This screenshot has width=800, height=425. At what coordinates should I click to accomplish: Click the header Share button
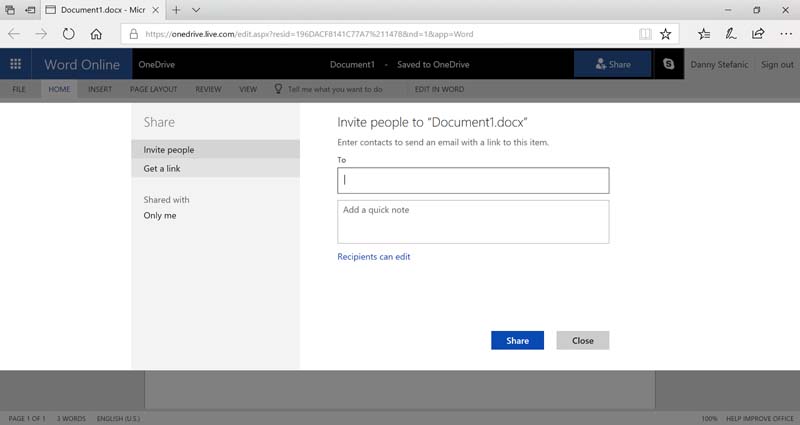613,64
